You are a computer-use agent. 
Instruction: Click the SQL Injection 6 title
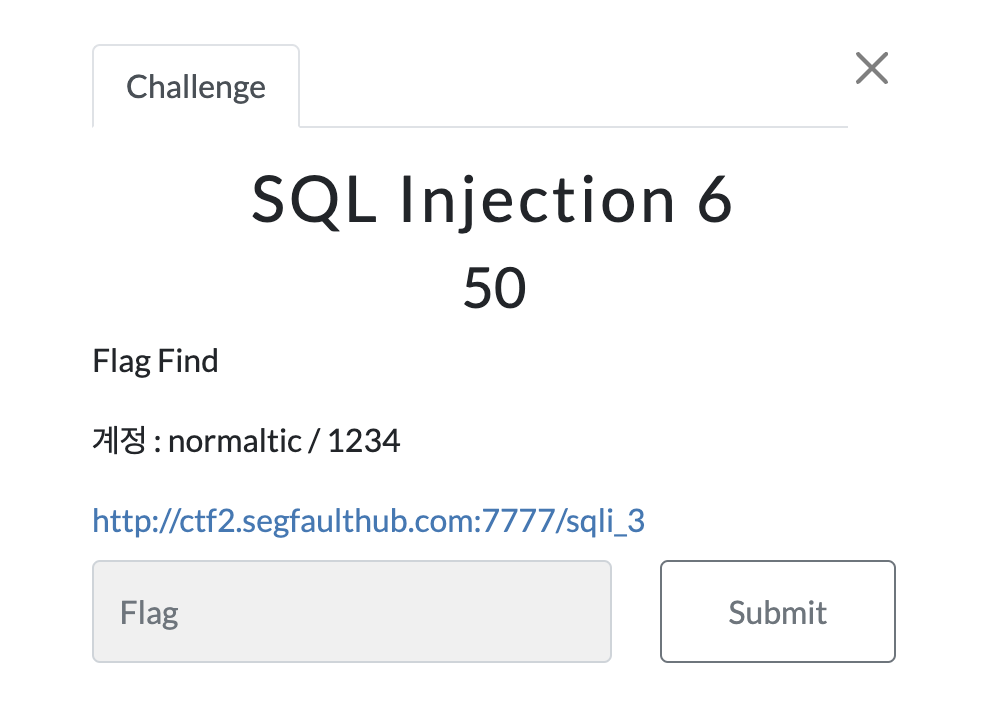coord(492,200)
